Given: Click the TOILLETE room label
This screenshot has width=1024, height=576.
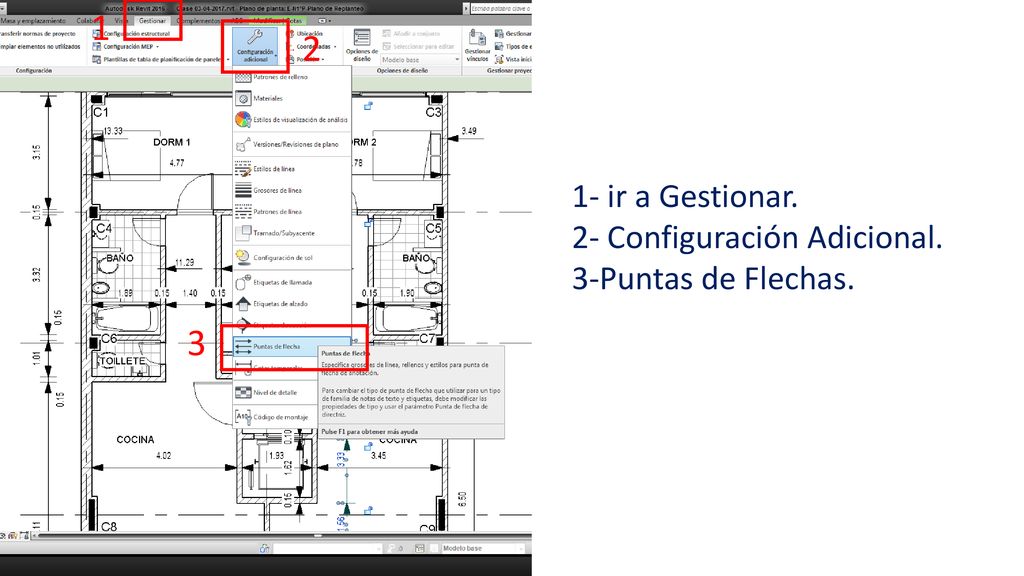Looking at the screenshot, I should 122,361.
